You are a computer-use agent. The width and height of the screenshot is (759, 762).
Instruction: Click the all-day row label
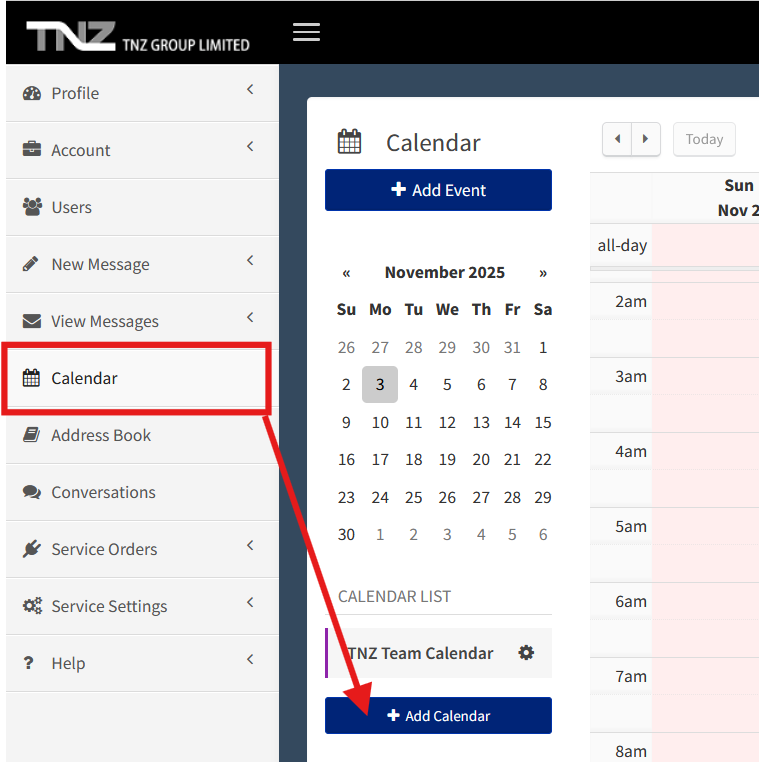pyautogui.click(x=622, y=245)
